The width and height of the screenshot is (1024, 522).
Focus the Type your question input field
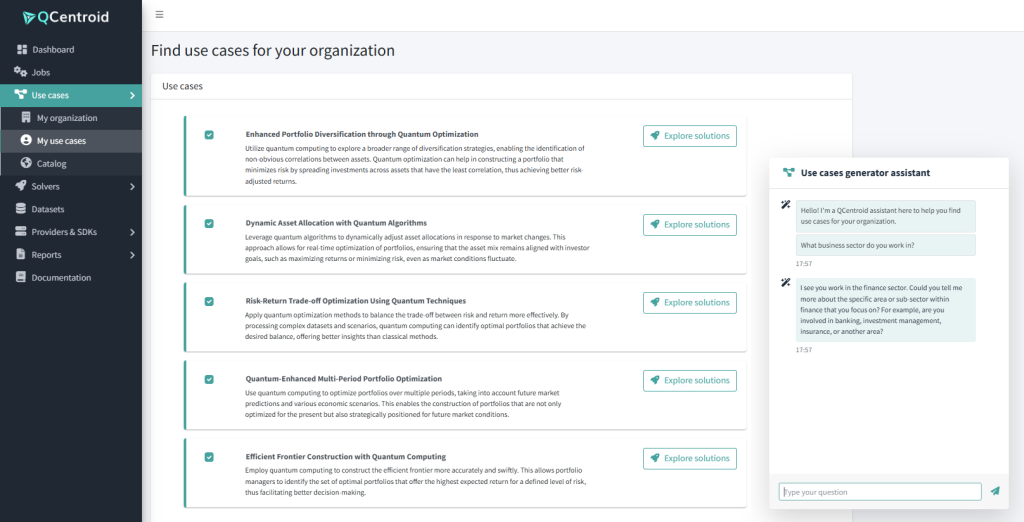coord(879,491)
